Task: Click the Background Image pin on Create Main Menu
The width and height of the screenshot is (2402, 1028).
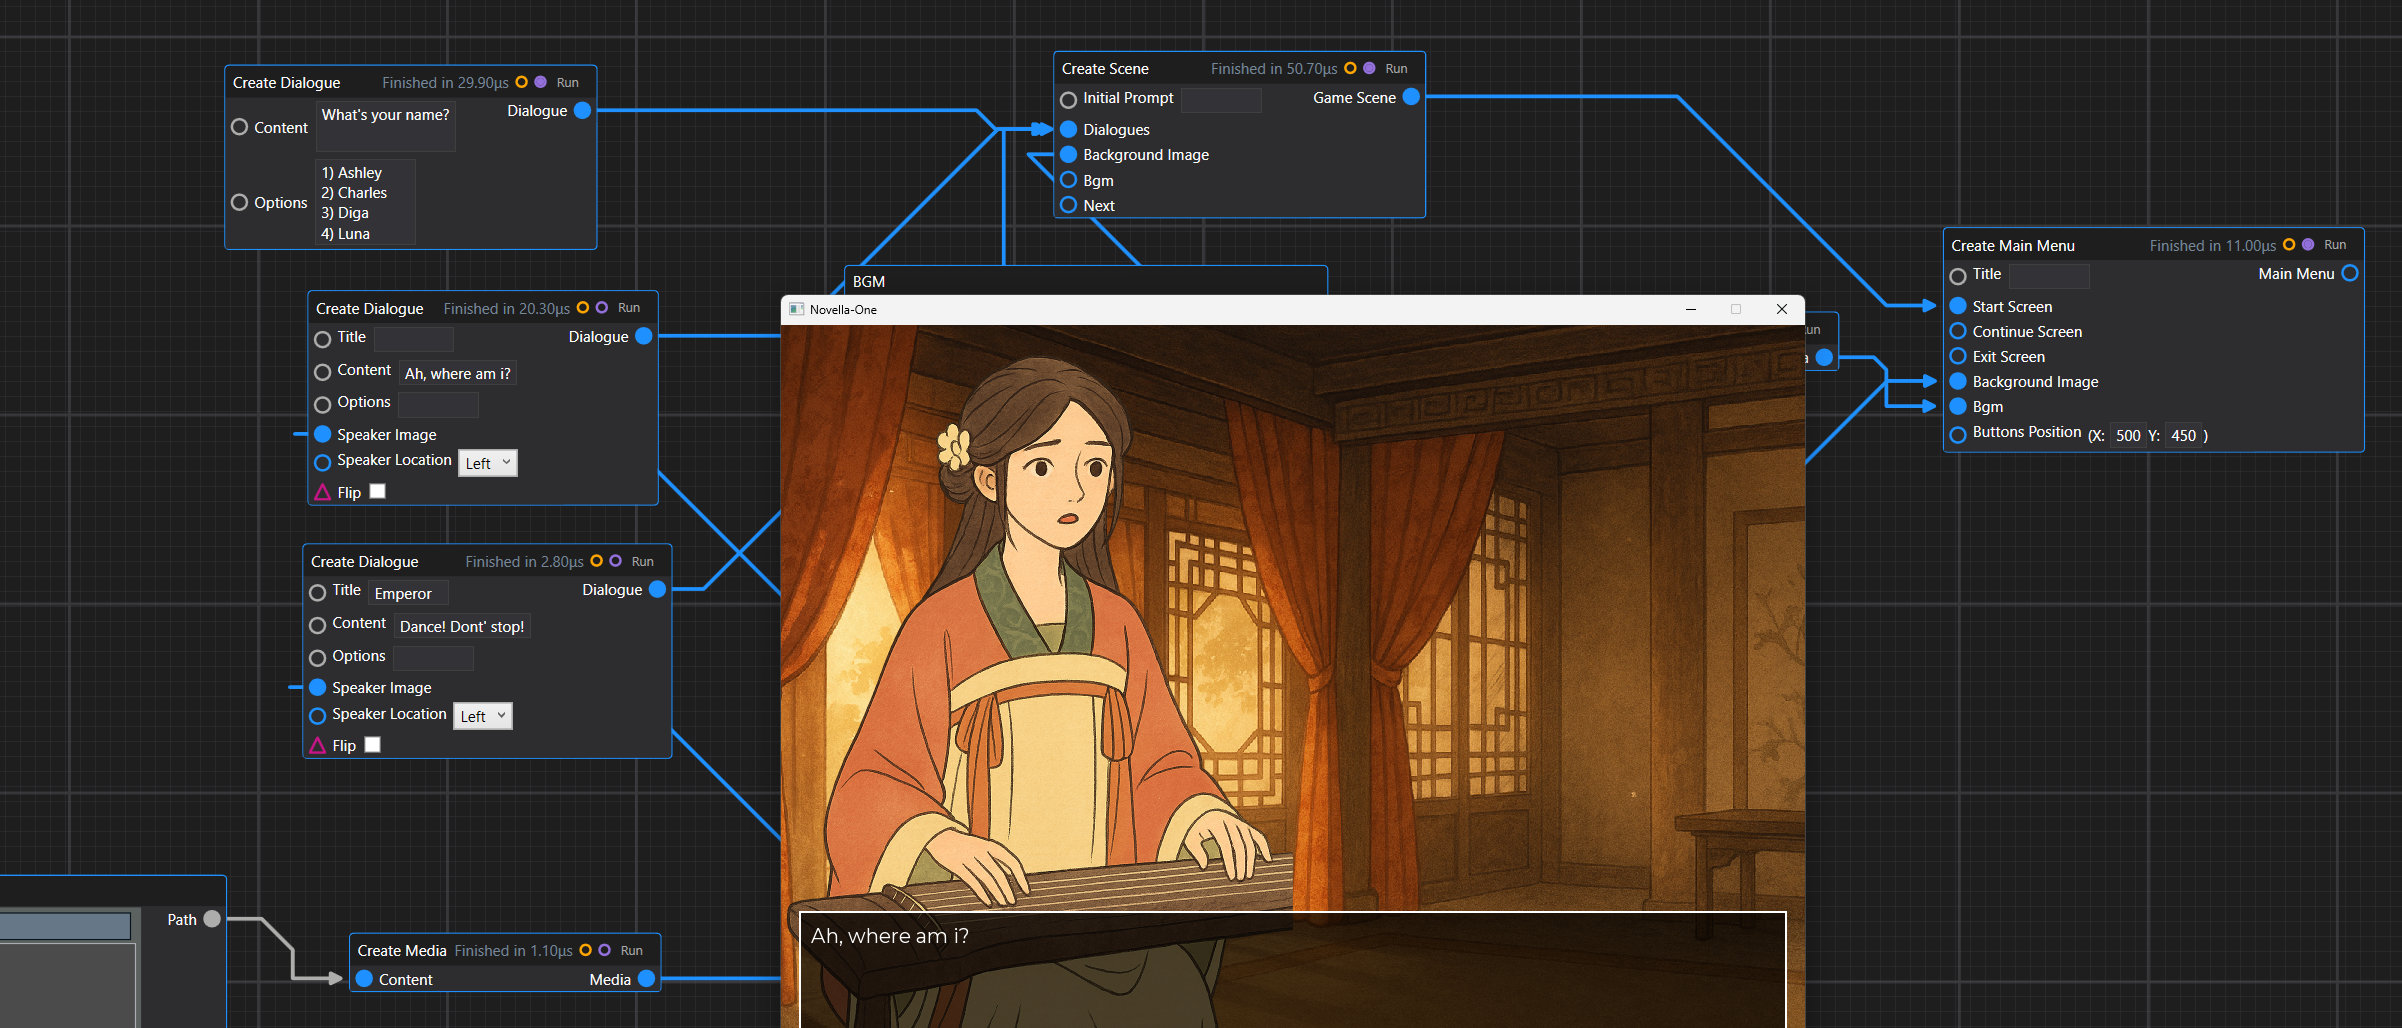Action: click(x=1958, y=381)
